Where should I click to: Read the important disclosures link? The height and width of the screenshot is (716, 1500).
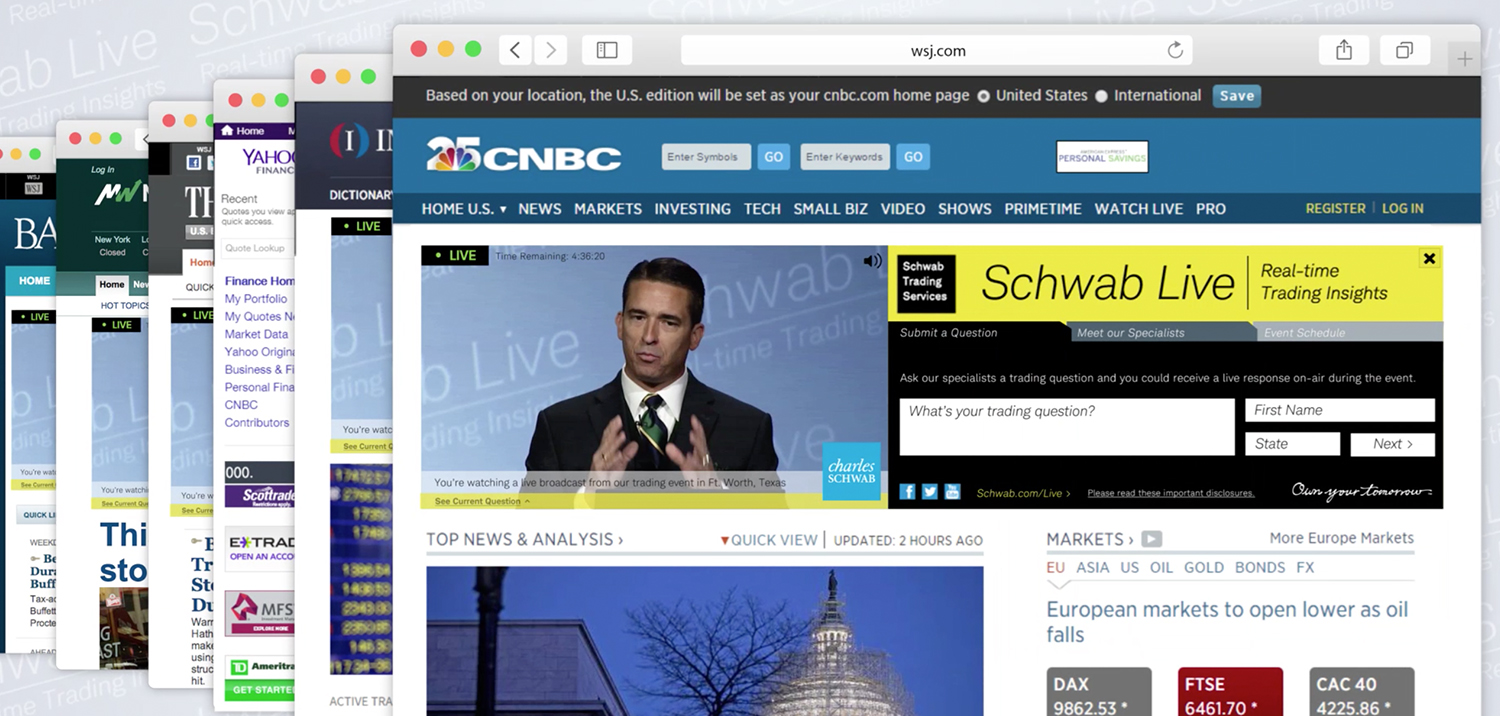tap(1171, 493)
